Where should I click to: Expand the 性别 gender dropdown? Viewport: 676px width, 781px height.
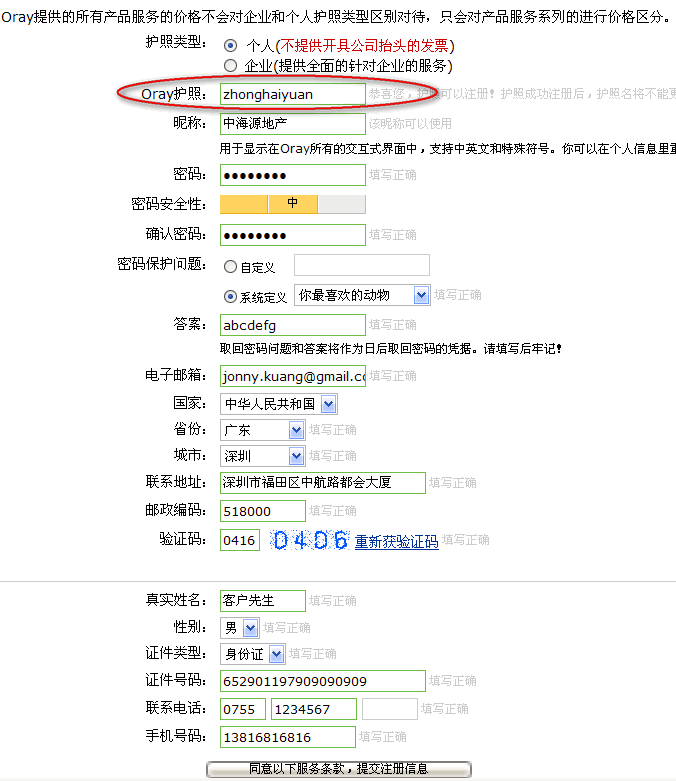coord(250,628)
